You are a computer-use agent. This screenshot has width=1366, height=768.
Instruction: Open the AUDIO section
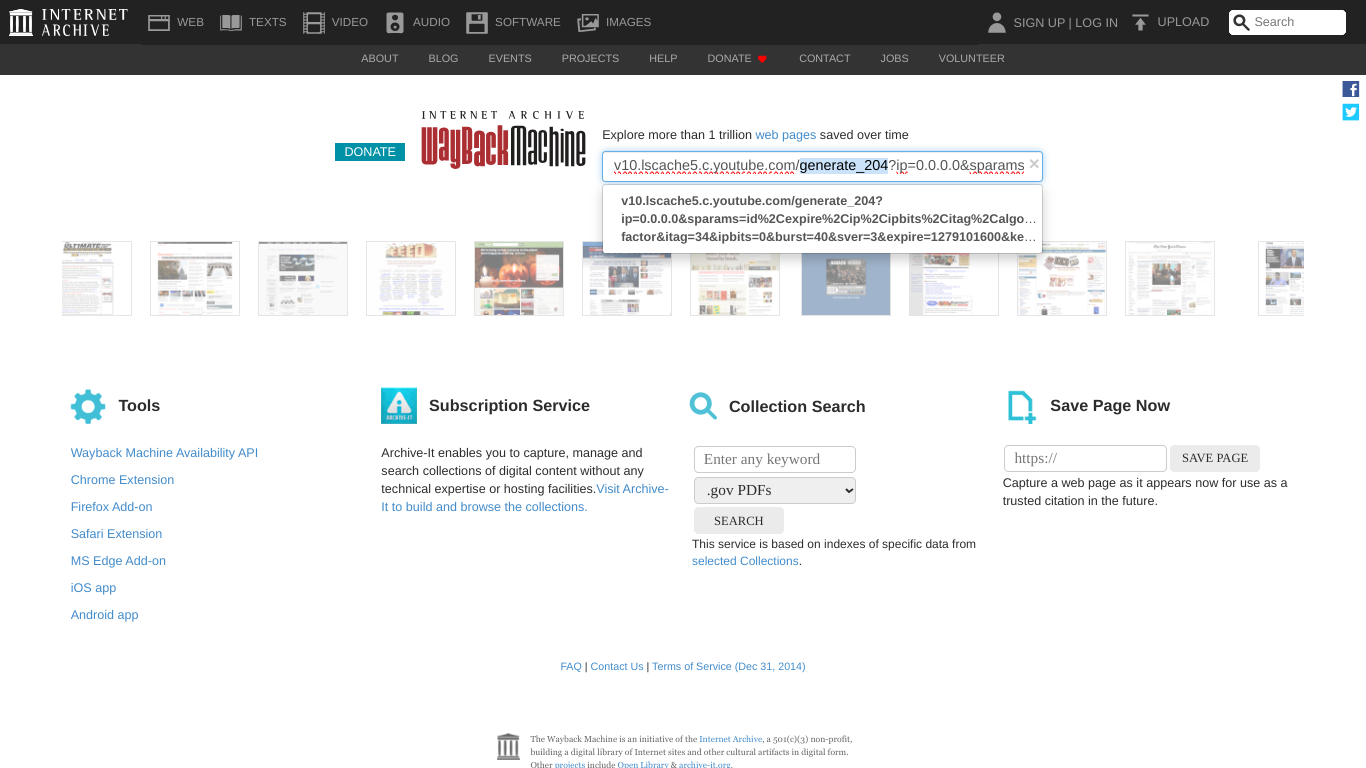point(417,21)
